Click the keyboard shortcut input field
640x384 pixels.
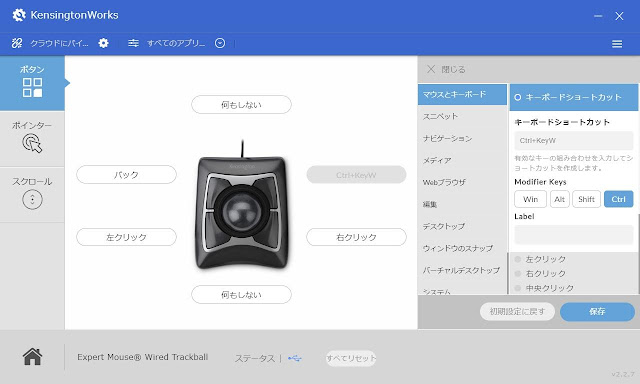click(573, 141)
